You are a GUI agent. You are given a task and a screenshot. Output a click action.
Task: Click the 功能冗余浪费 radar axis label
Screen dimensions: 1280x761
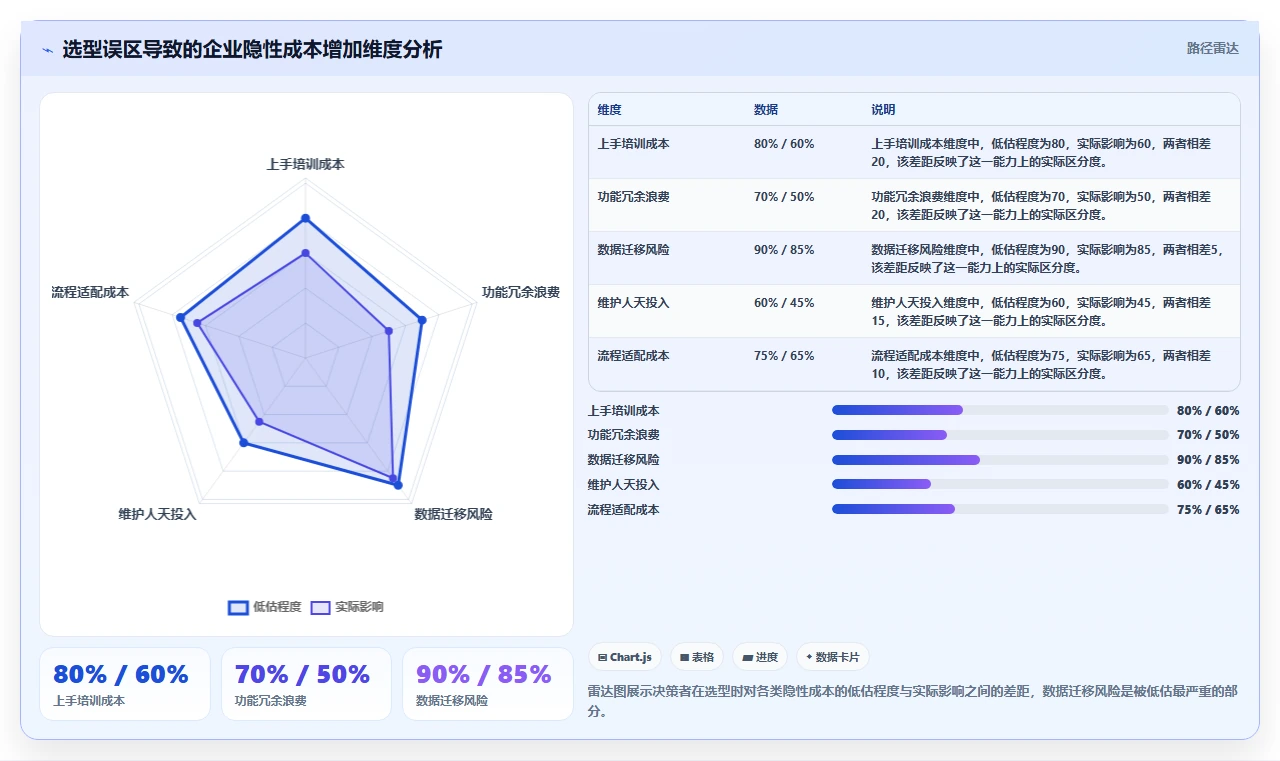520,293
